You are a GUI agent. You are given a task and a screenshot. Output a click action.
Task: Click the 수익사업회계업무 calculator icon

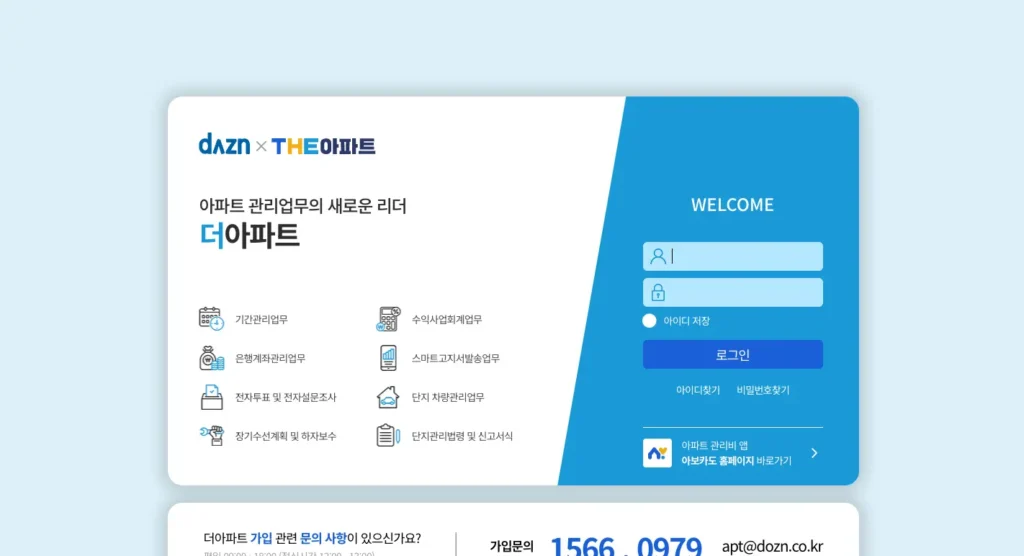(388, 319)
